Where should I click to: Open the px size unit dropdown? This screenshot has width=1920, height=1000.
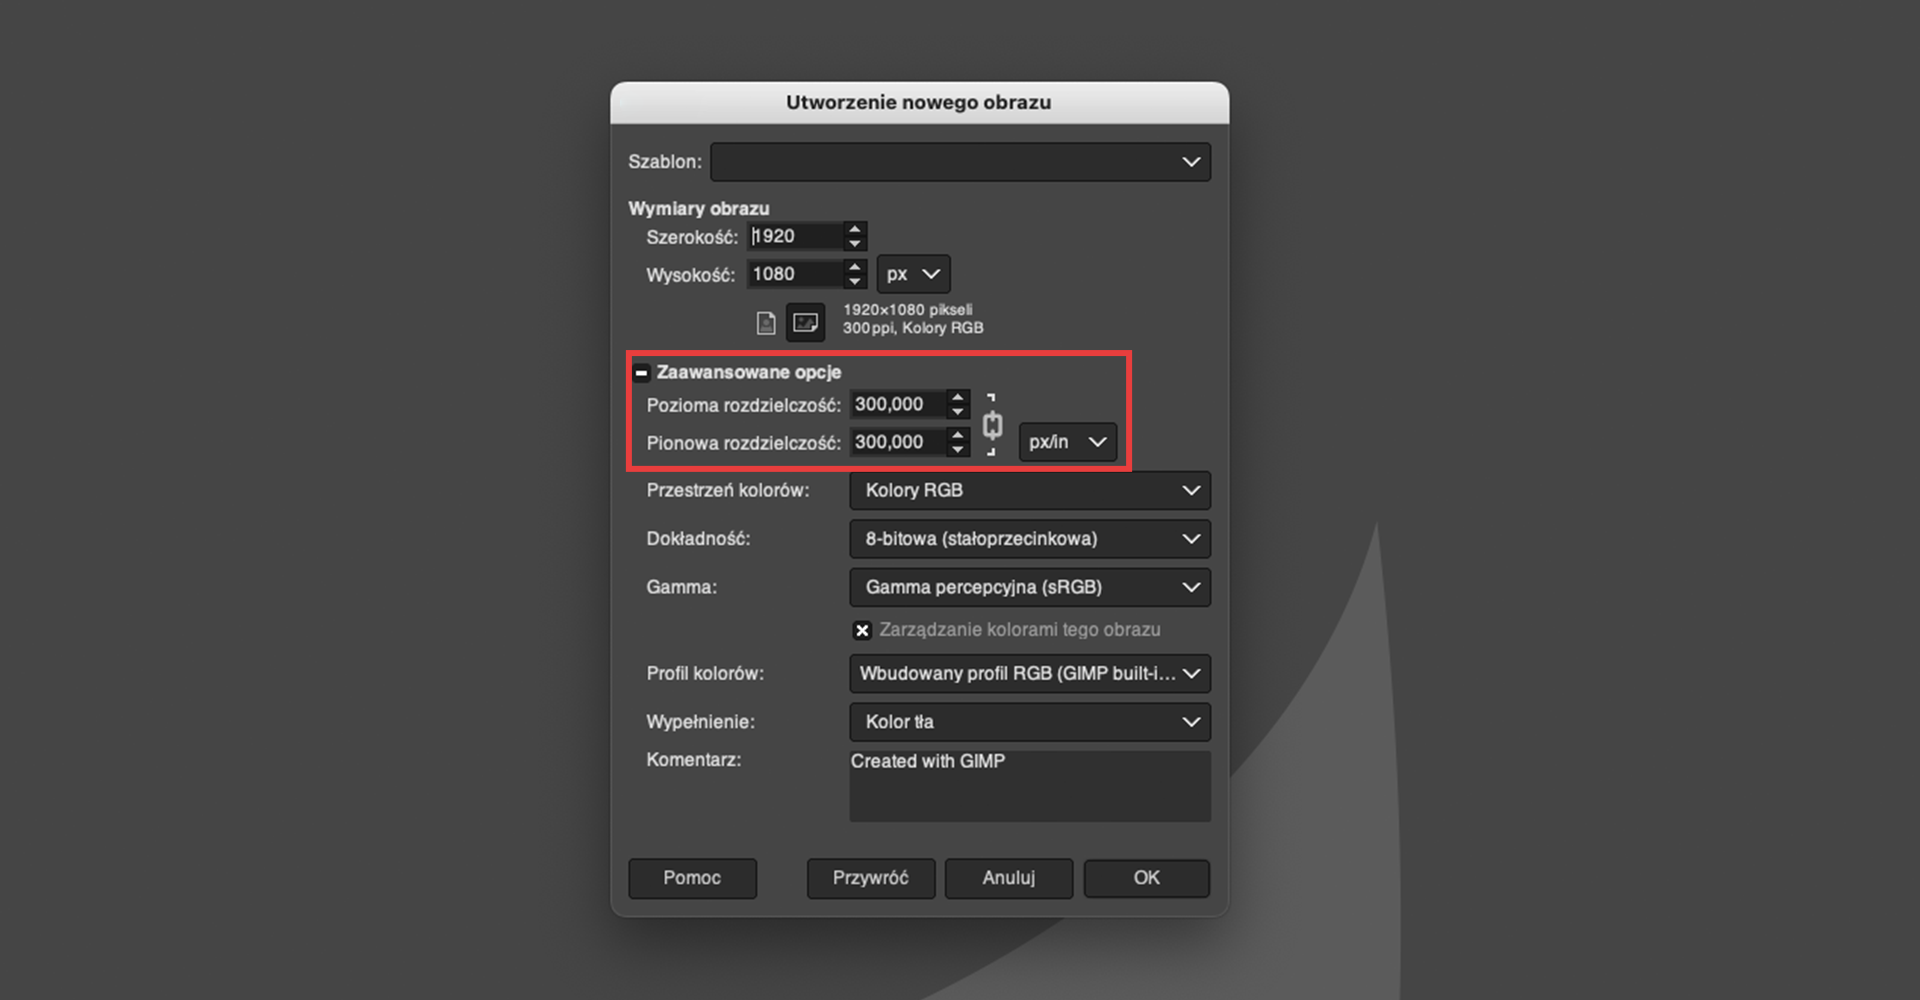click(913, 274)
